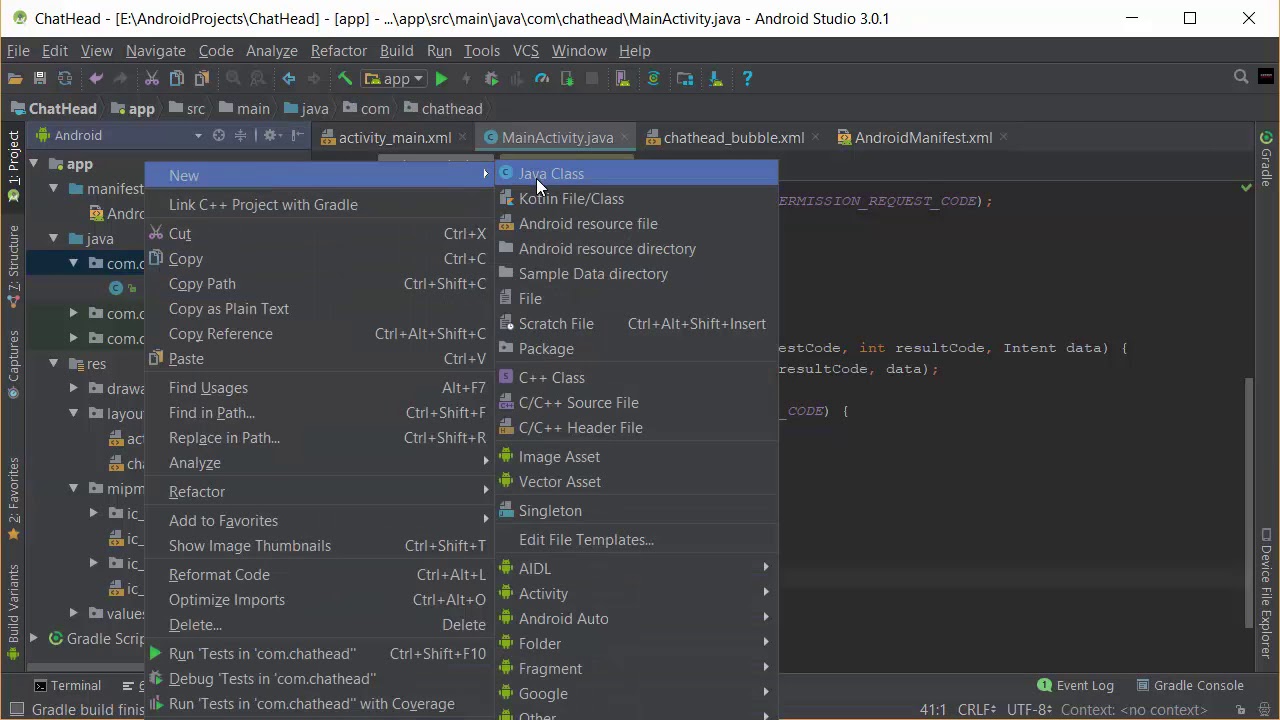Open the VCS menu
The height and width of the screenshot is (720, 1280).
coord(525,50)
